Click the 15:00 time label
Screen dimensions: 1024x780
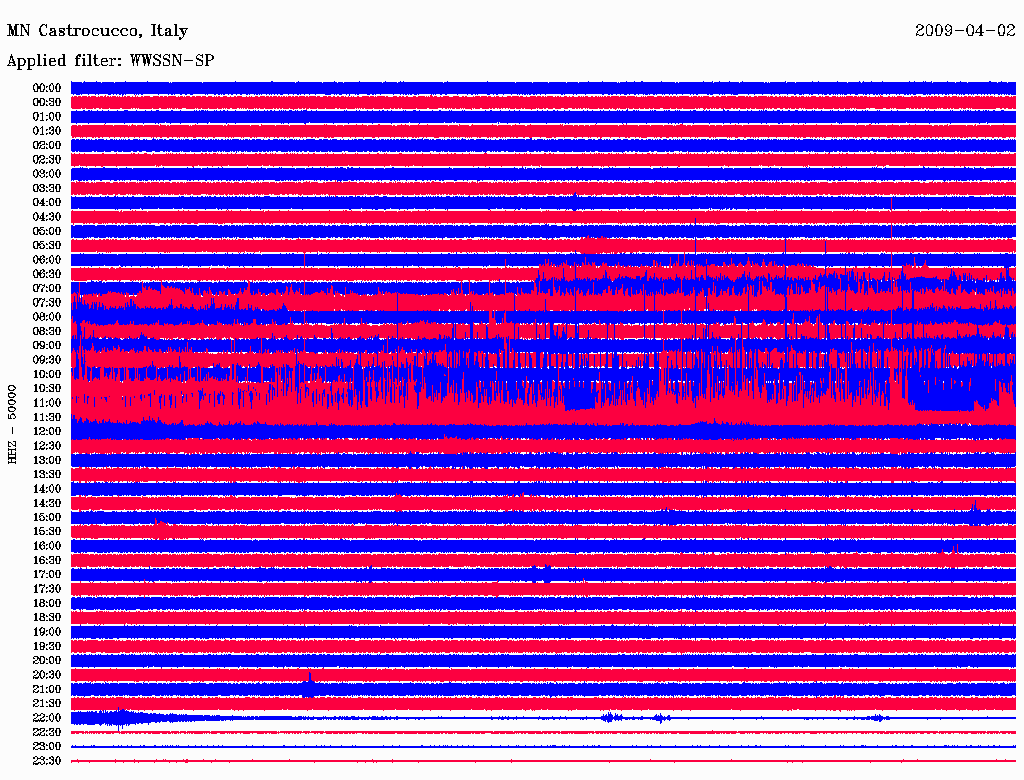(47, 517)
